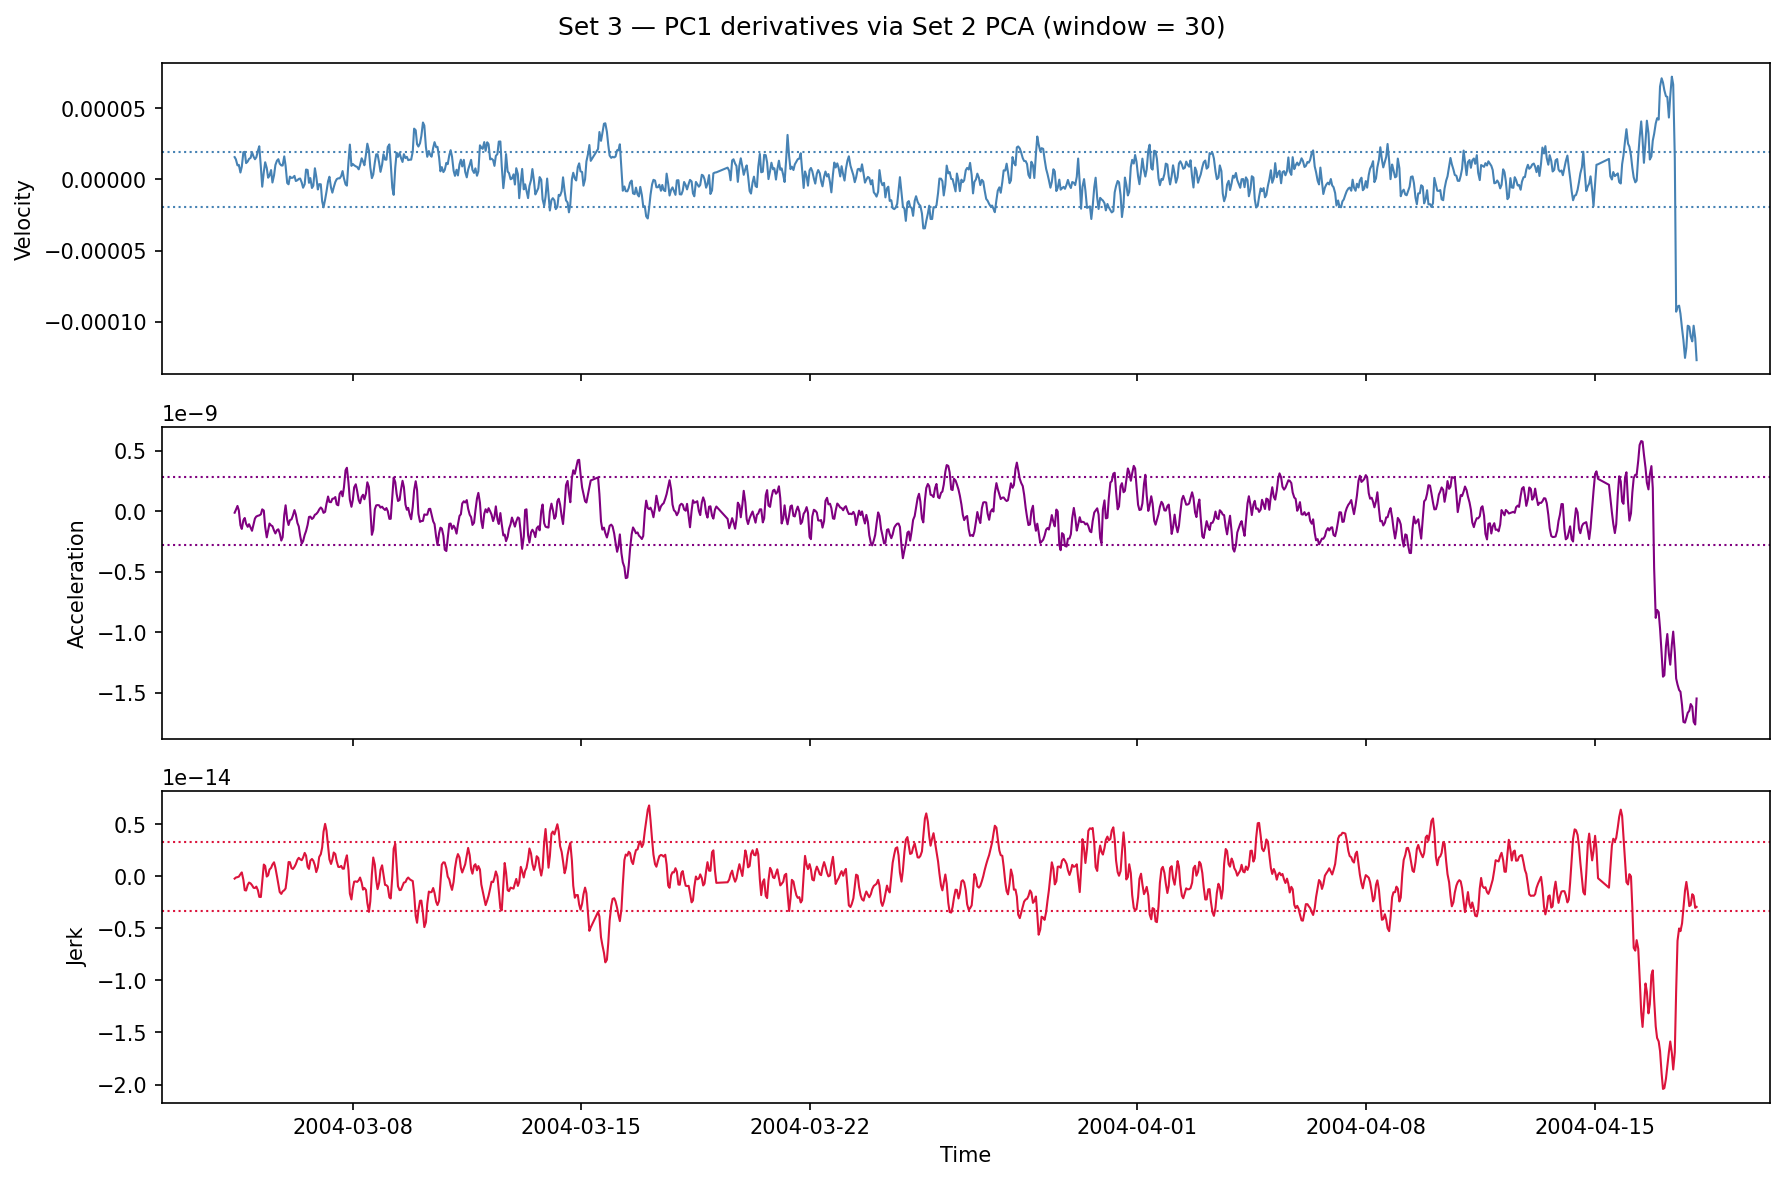
Task: Click the −1.5 tick on Acceleration axis
Action: coord(128,693)
